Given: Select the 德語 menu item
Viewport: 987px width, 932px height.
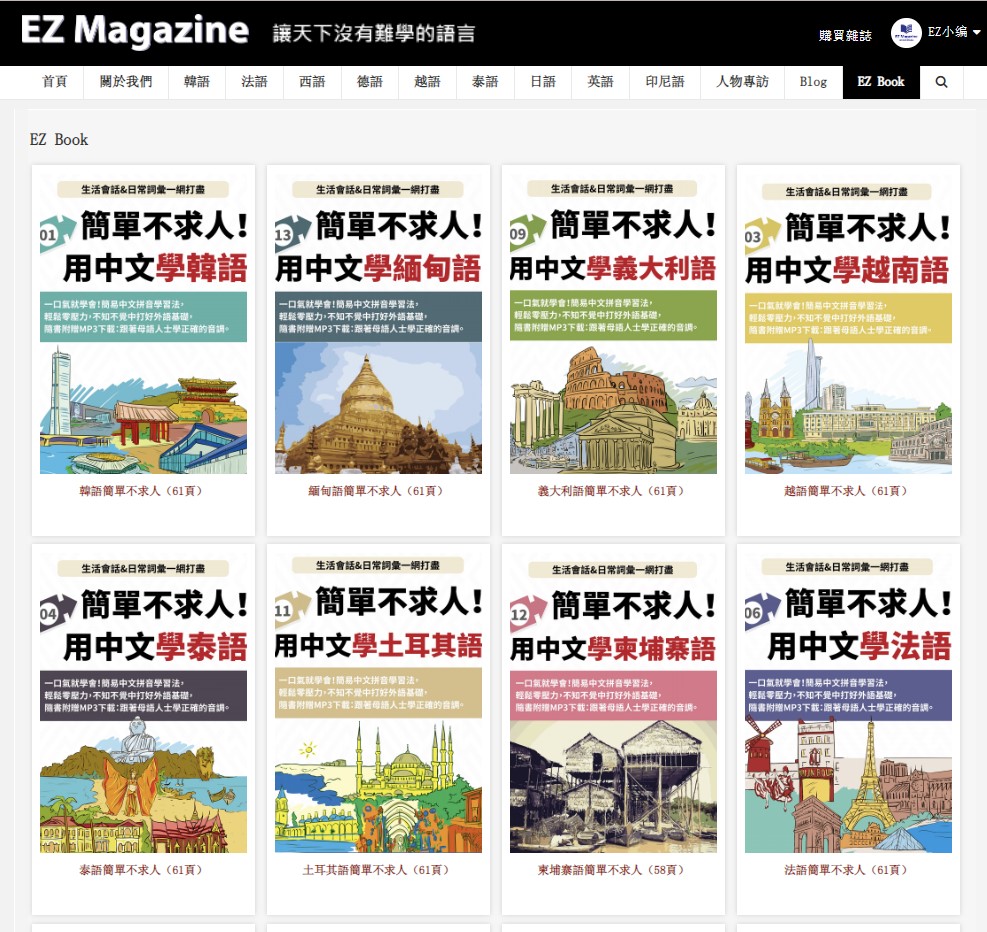Looking at the screenshot, I should pyautogui.click(x=369, y=82).
